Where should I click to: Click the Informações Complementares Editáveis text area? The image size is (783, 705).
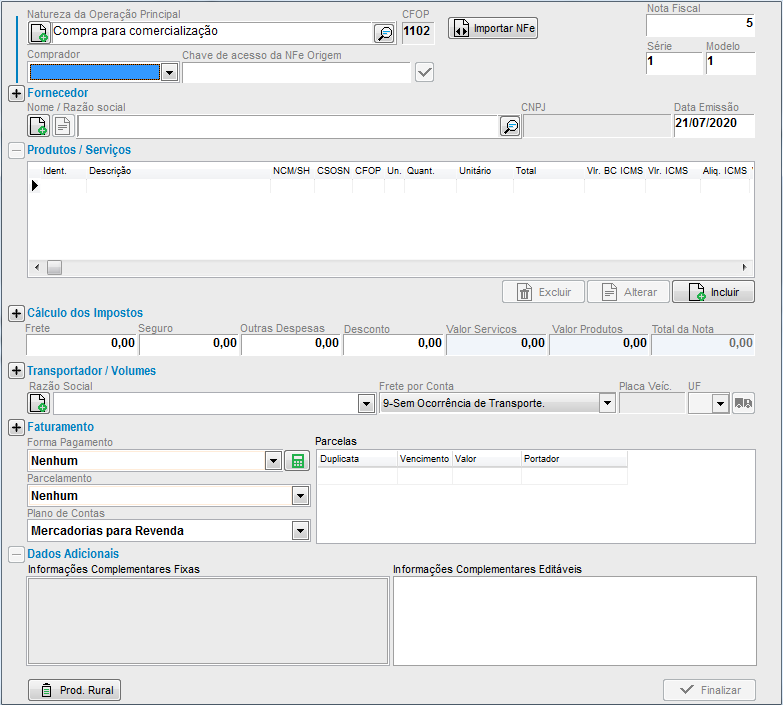tap(574, 621)
